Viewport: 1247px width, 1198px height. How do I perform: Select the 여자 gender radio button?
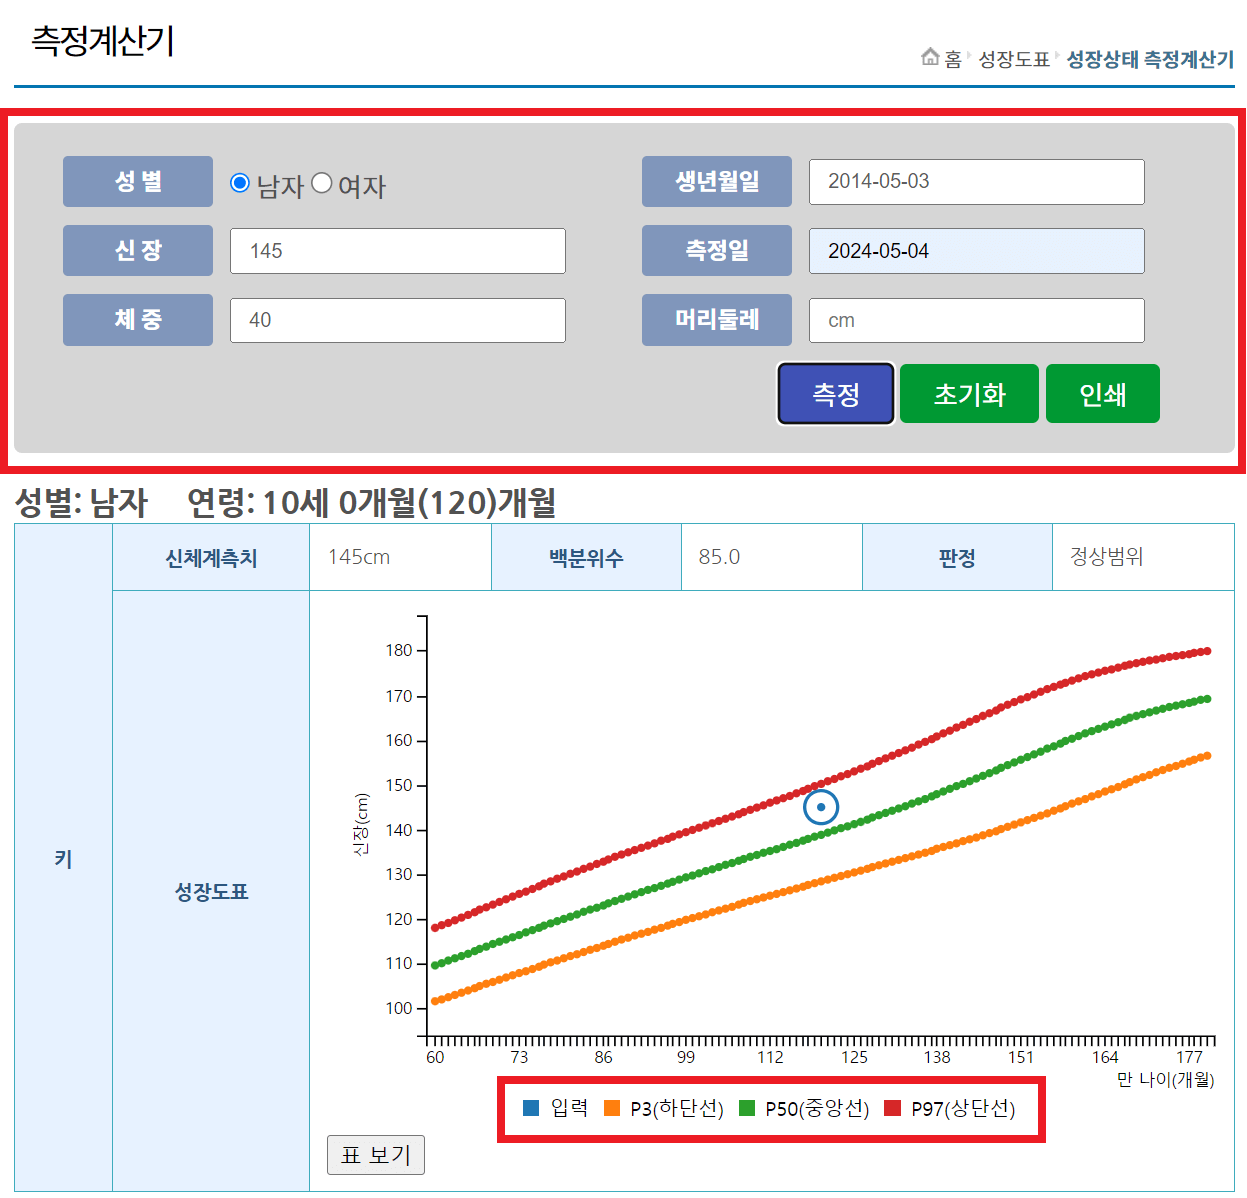(x=322, y=182)
